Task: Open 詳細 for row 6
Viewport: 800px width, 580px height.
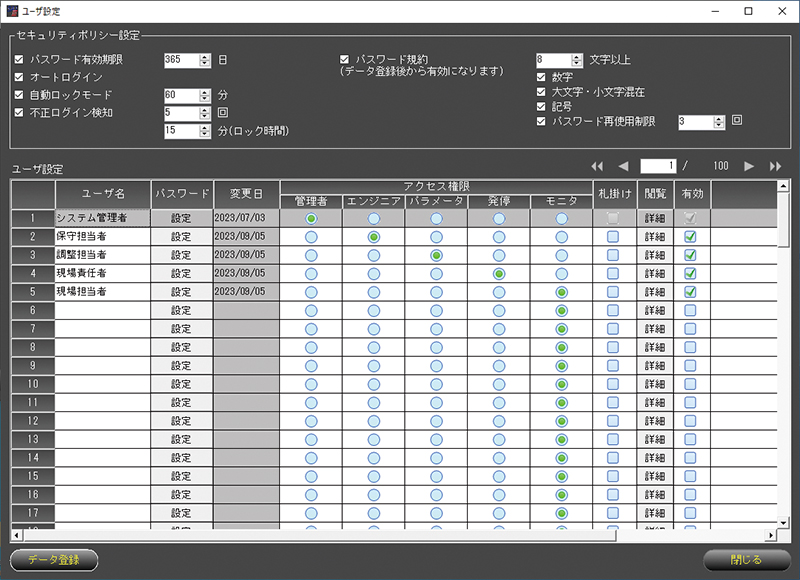Action: click(x=655, y=310)
